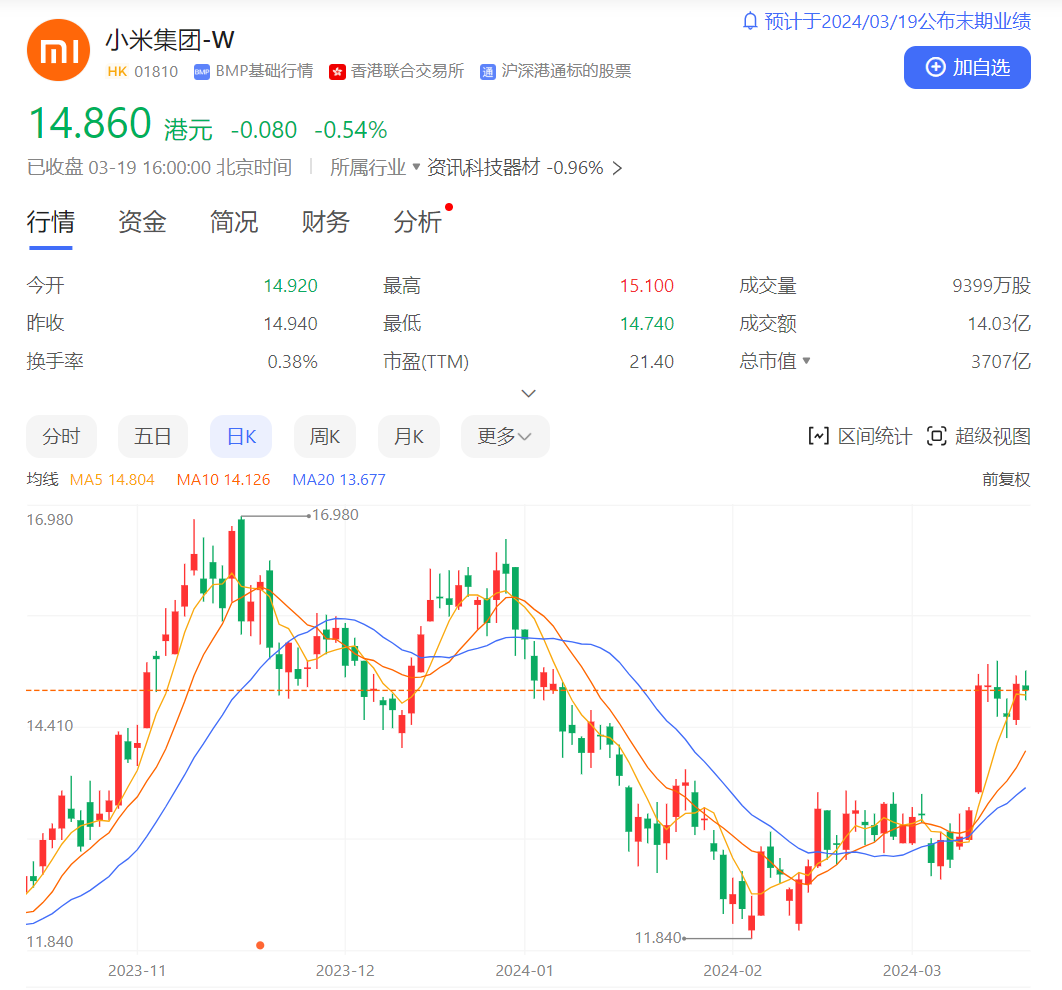Open the 预计于2024/03/19公布末期业绩 notice link

[897, 21]
